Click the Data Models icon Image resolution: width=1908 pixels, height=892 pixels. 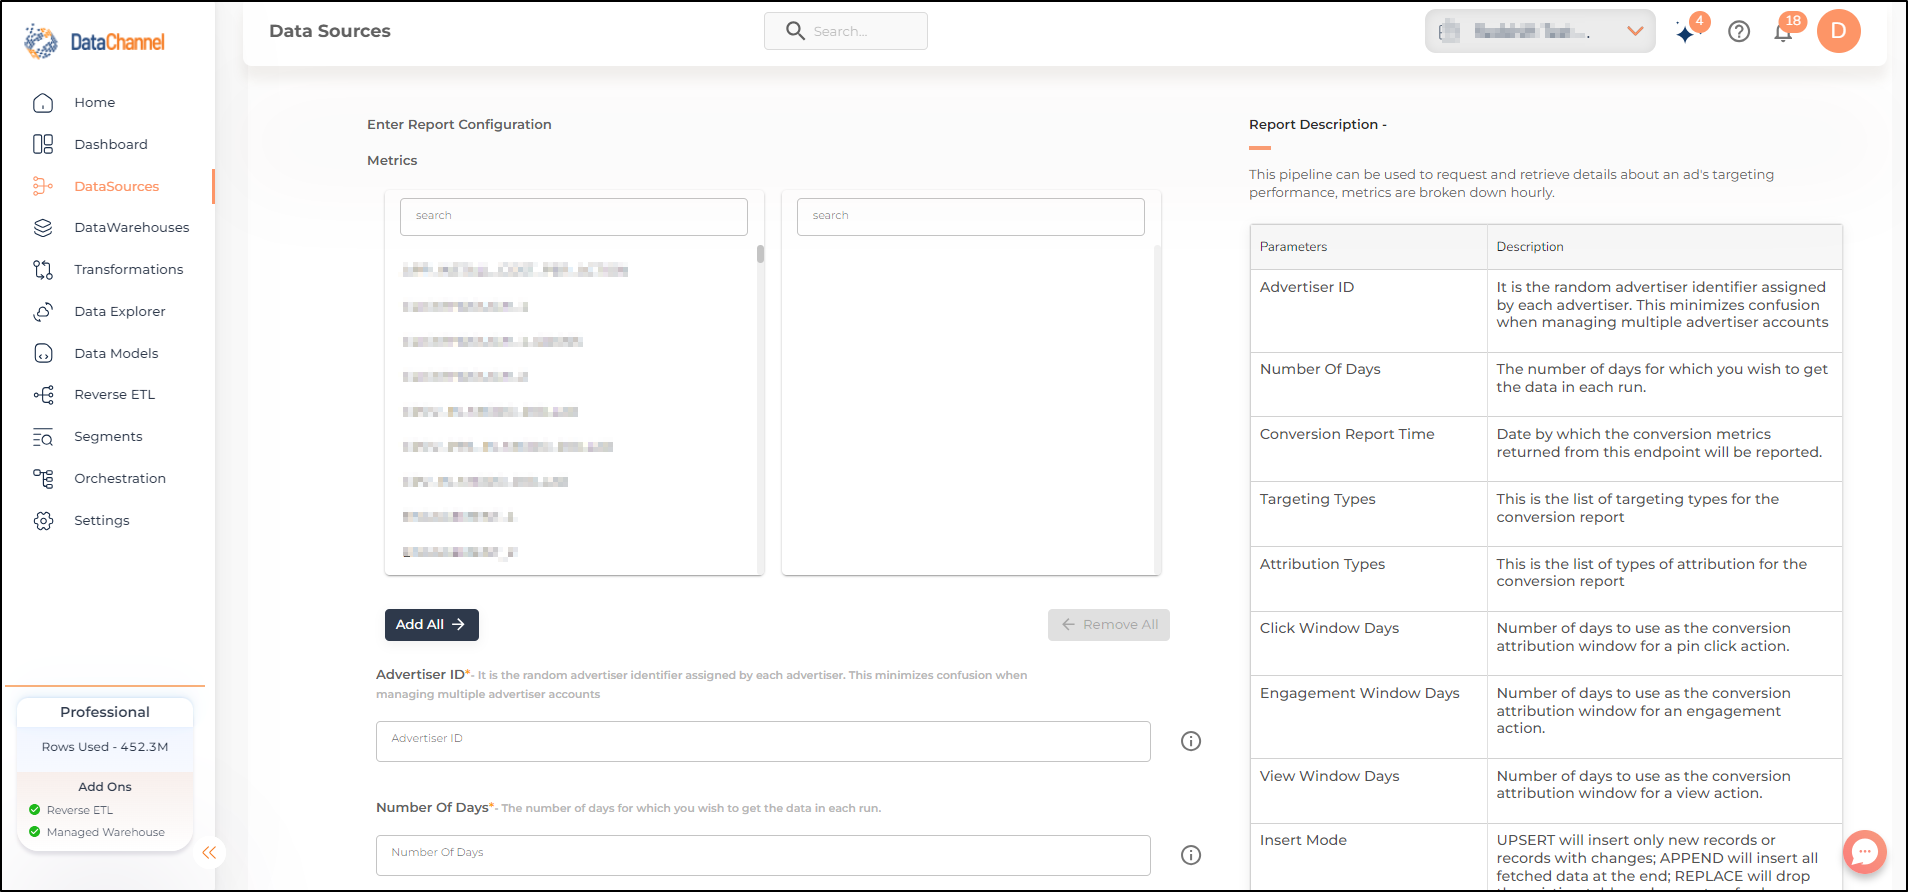[43, 353]
